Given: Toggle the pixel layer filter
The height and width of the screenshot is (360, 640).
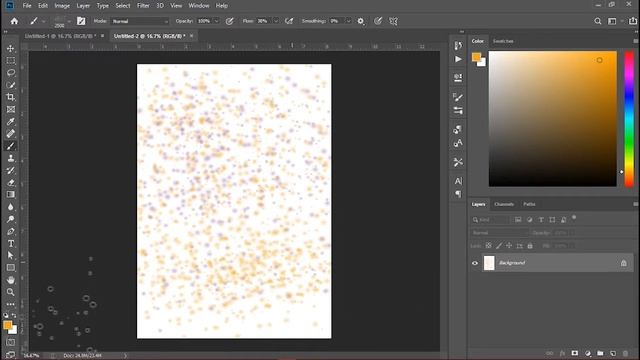Looking at the screenshot, I should point(518,220).
